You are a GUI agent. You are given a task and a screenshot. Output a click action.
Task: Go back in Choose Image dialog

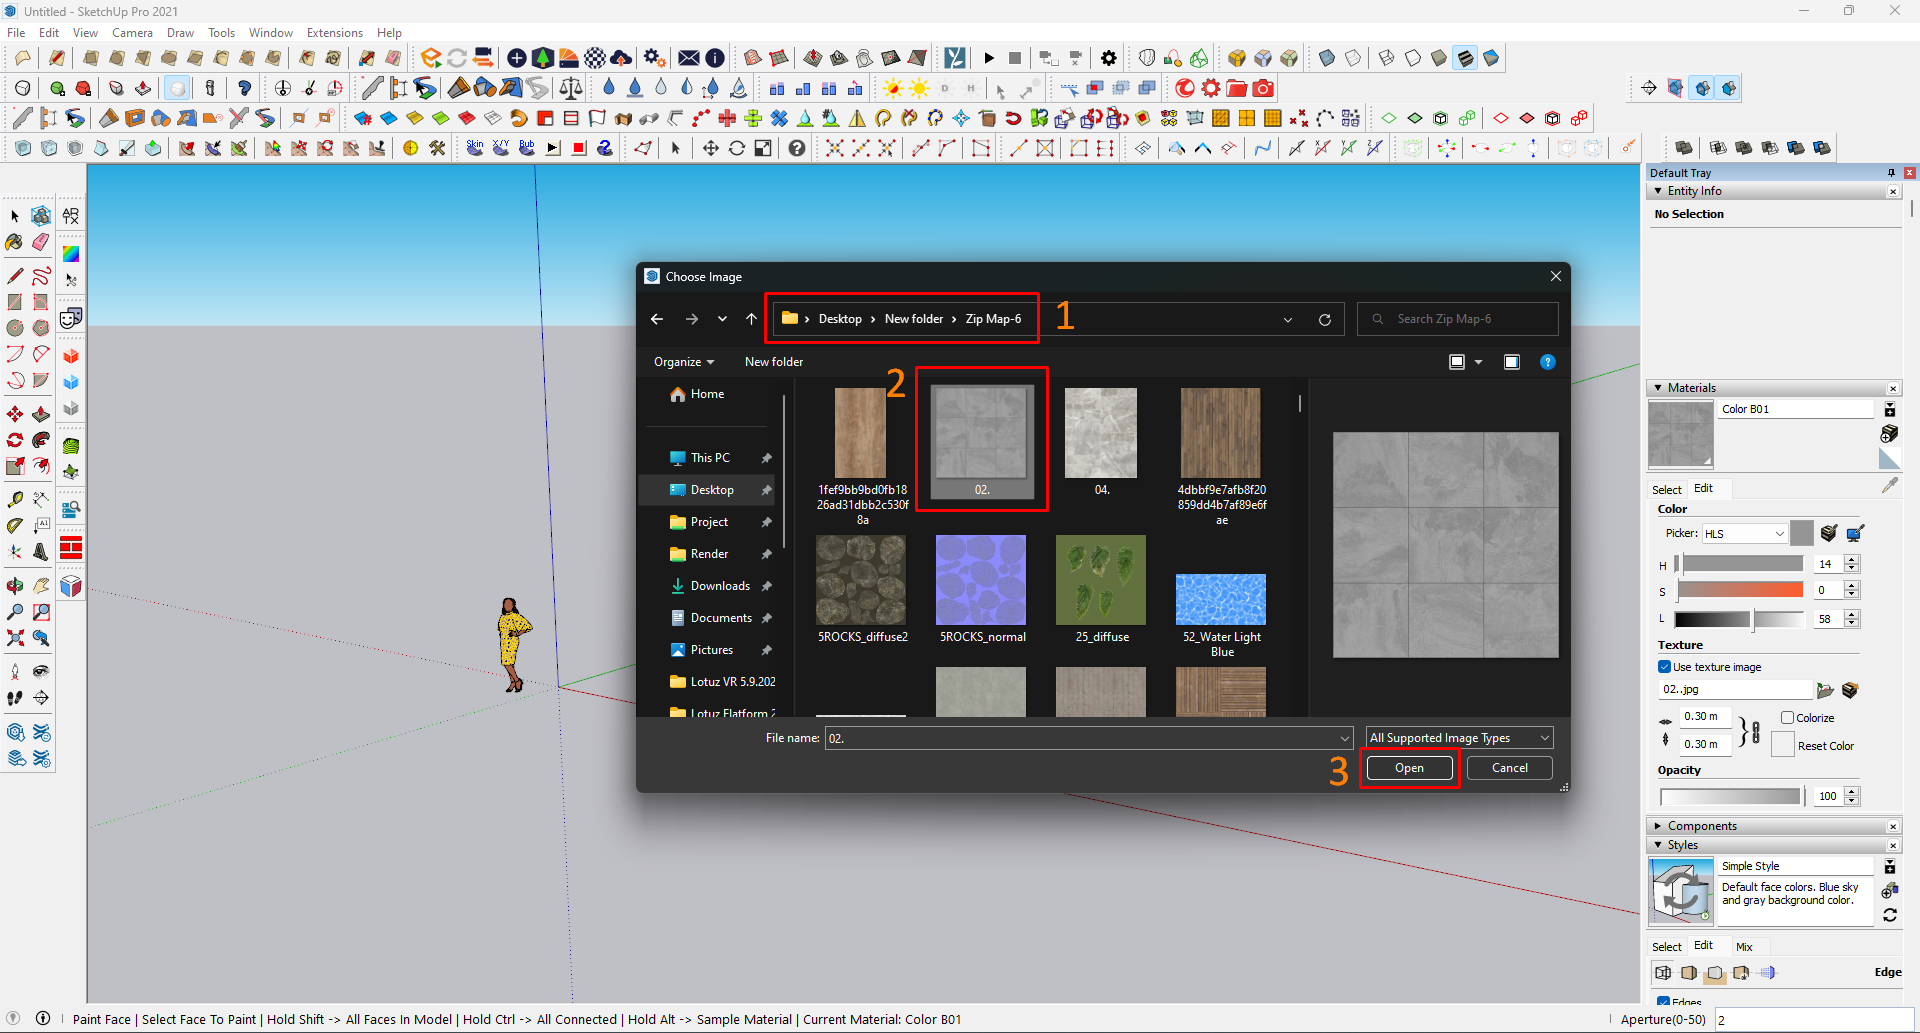click(657, 319)
